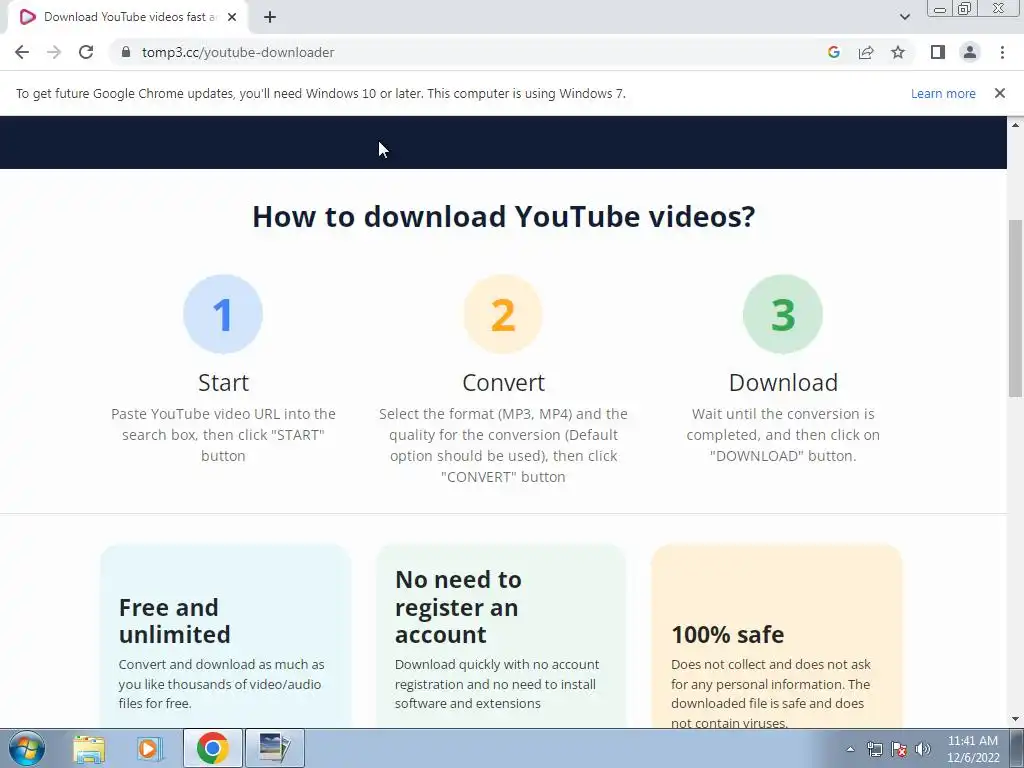The height and width of the screenshot is (768, 1024).
Task: Open a new tab with the plus button
Action: [x=270, y=17]
